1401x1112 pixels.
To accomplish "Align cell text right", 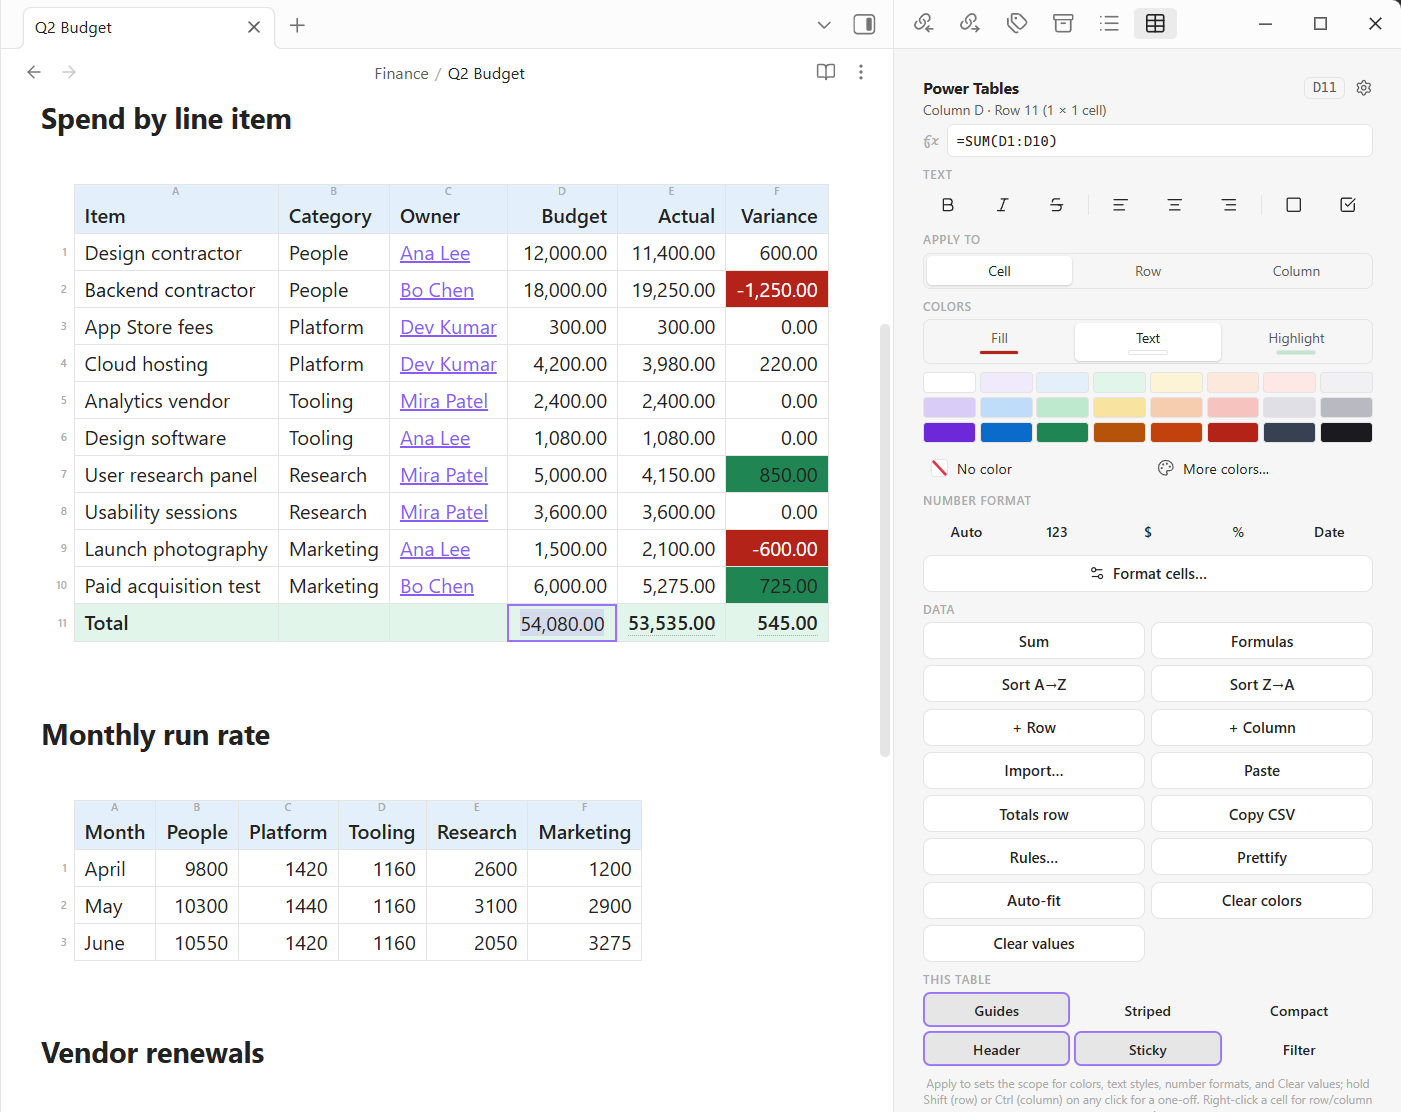I will (1229, 205).
